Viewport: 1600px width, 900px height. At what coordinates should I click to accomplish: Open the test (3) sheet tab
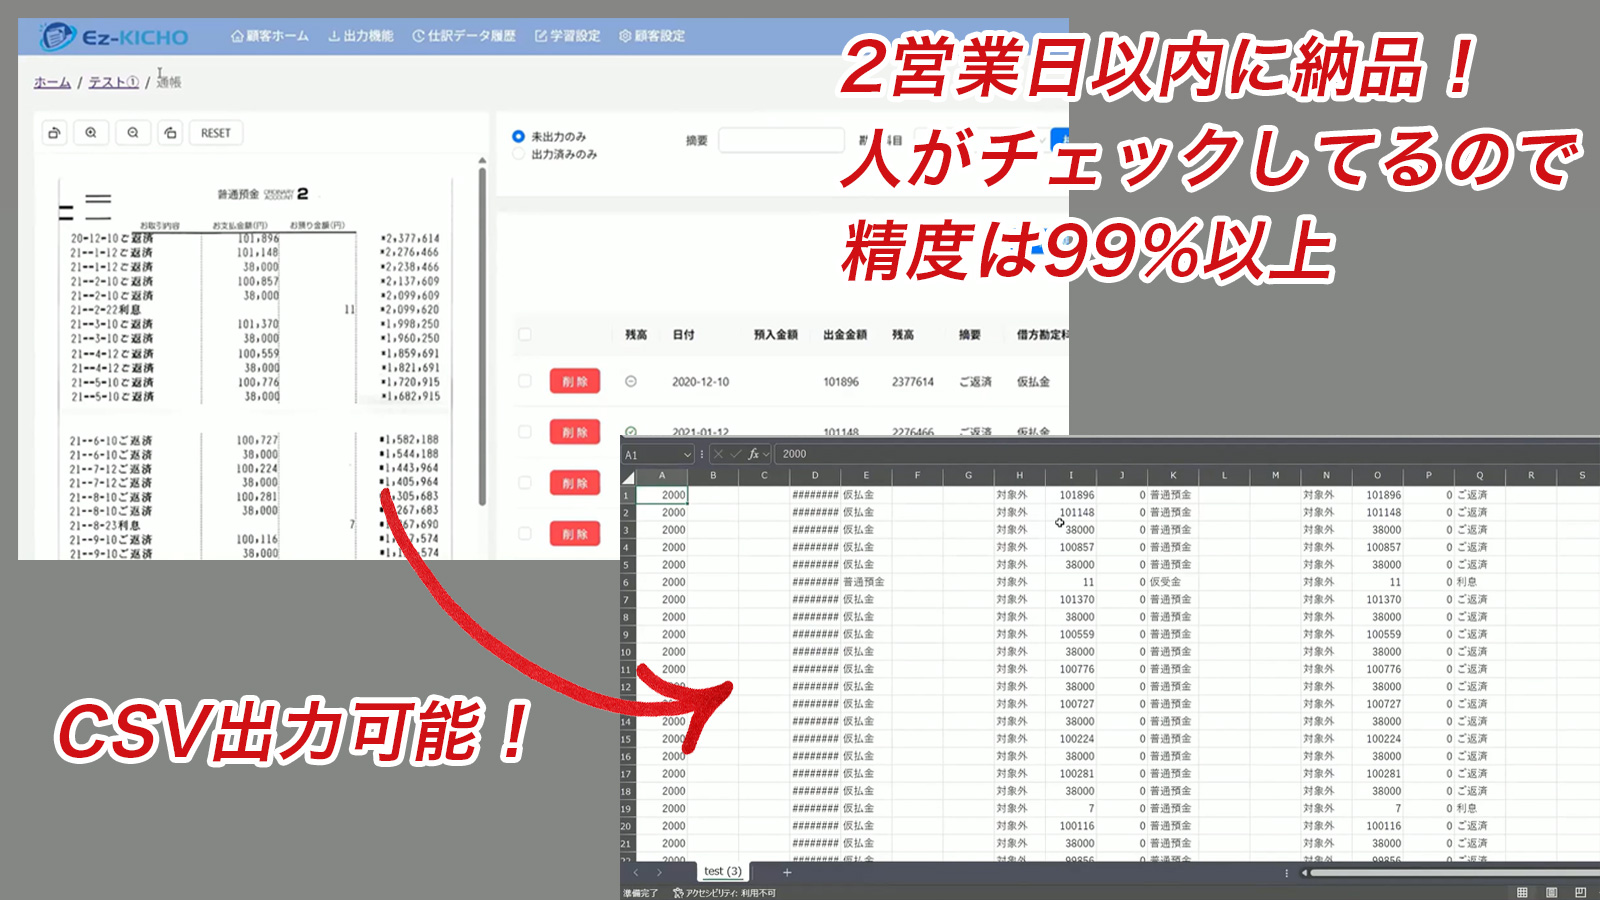coord(722,871)
